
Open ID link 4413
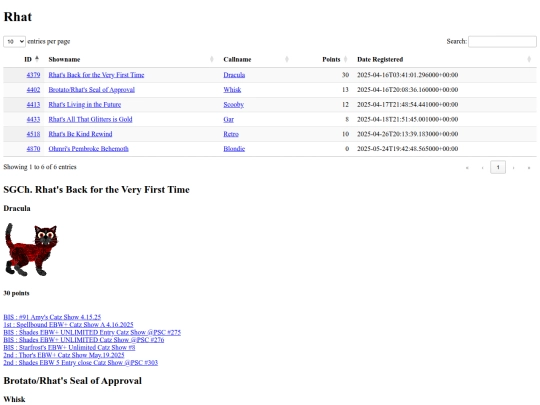[33, 104]
